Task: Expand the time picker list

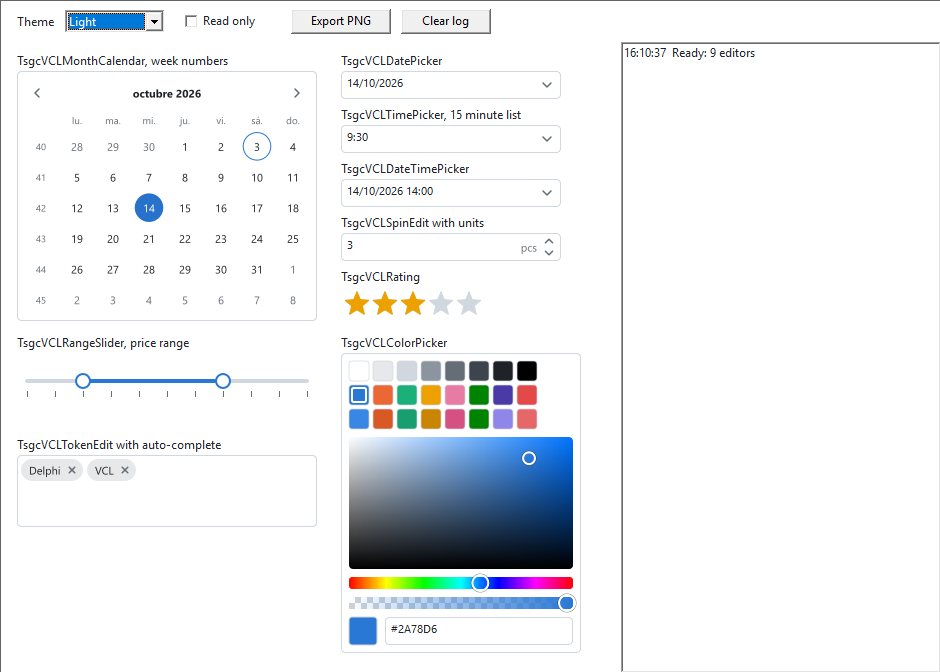Action: (x=547, y=138)
